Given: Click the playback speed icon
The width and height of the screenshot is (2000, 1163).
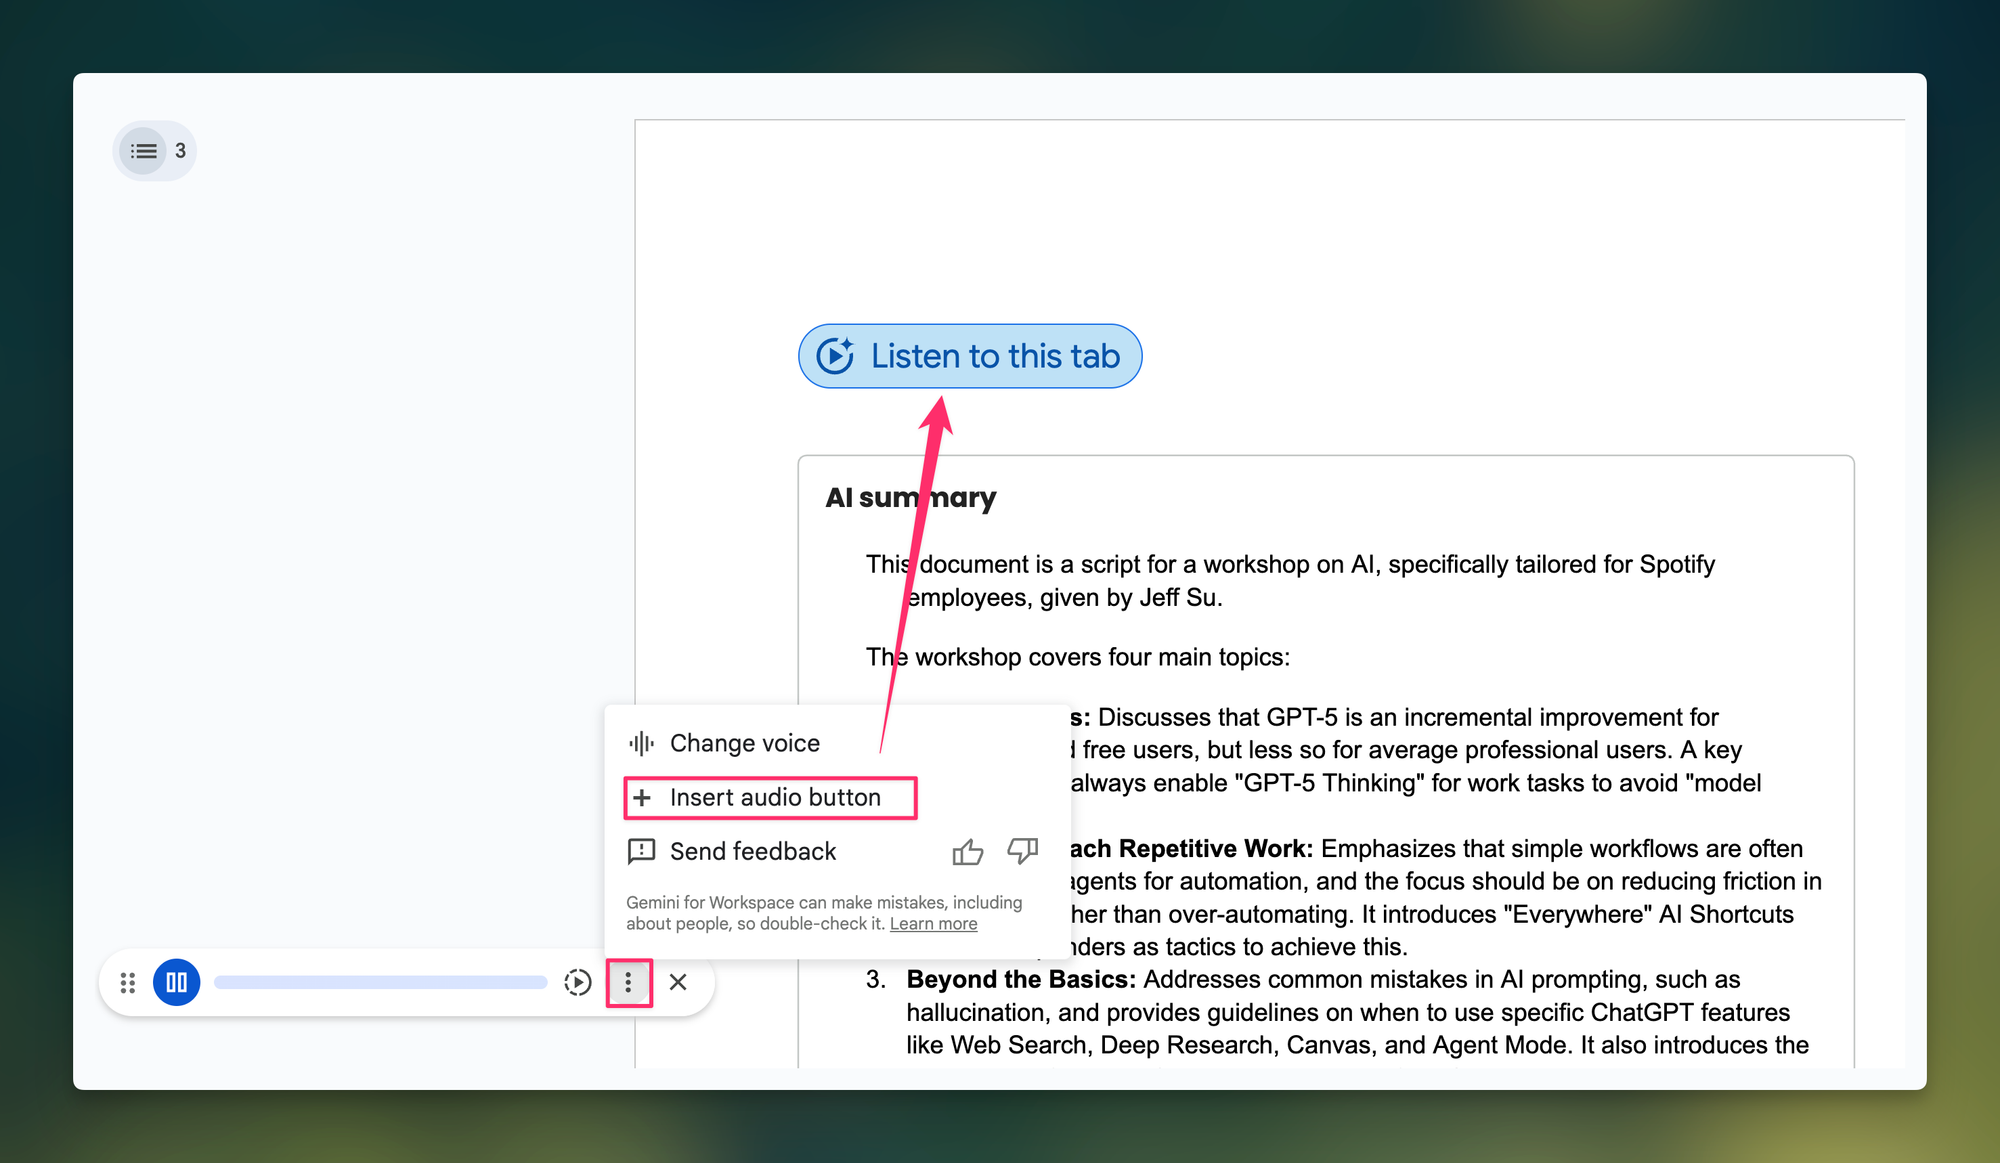Looking at the screenshot, I should 578,982.
